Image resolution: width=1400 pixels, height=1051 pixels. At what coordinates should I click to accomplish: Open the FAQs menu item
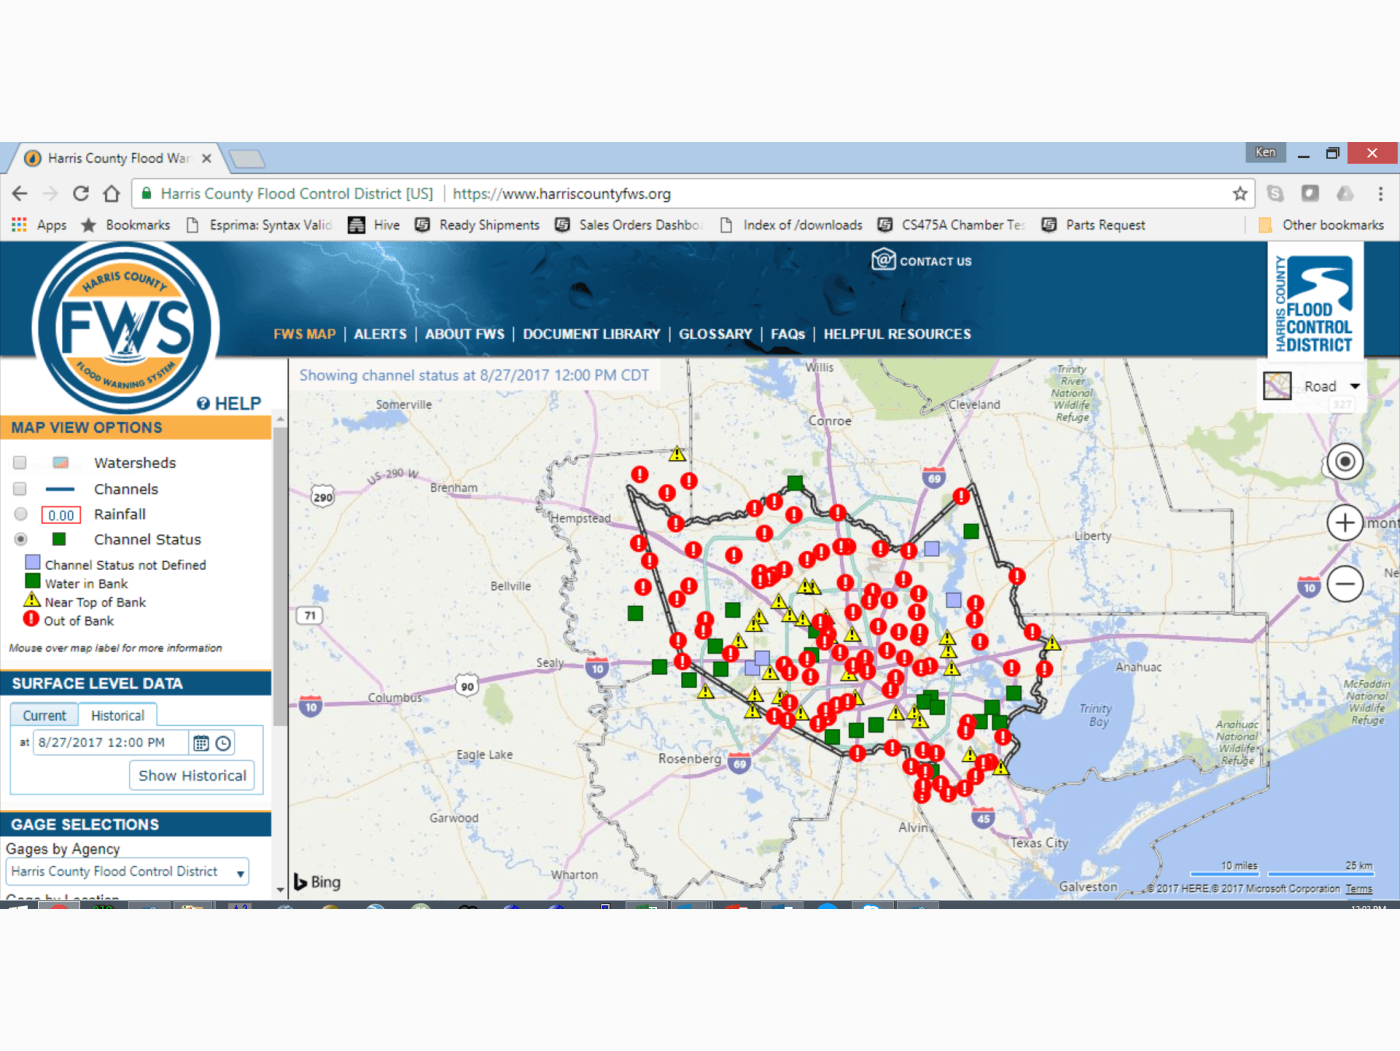point(788,334)
